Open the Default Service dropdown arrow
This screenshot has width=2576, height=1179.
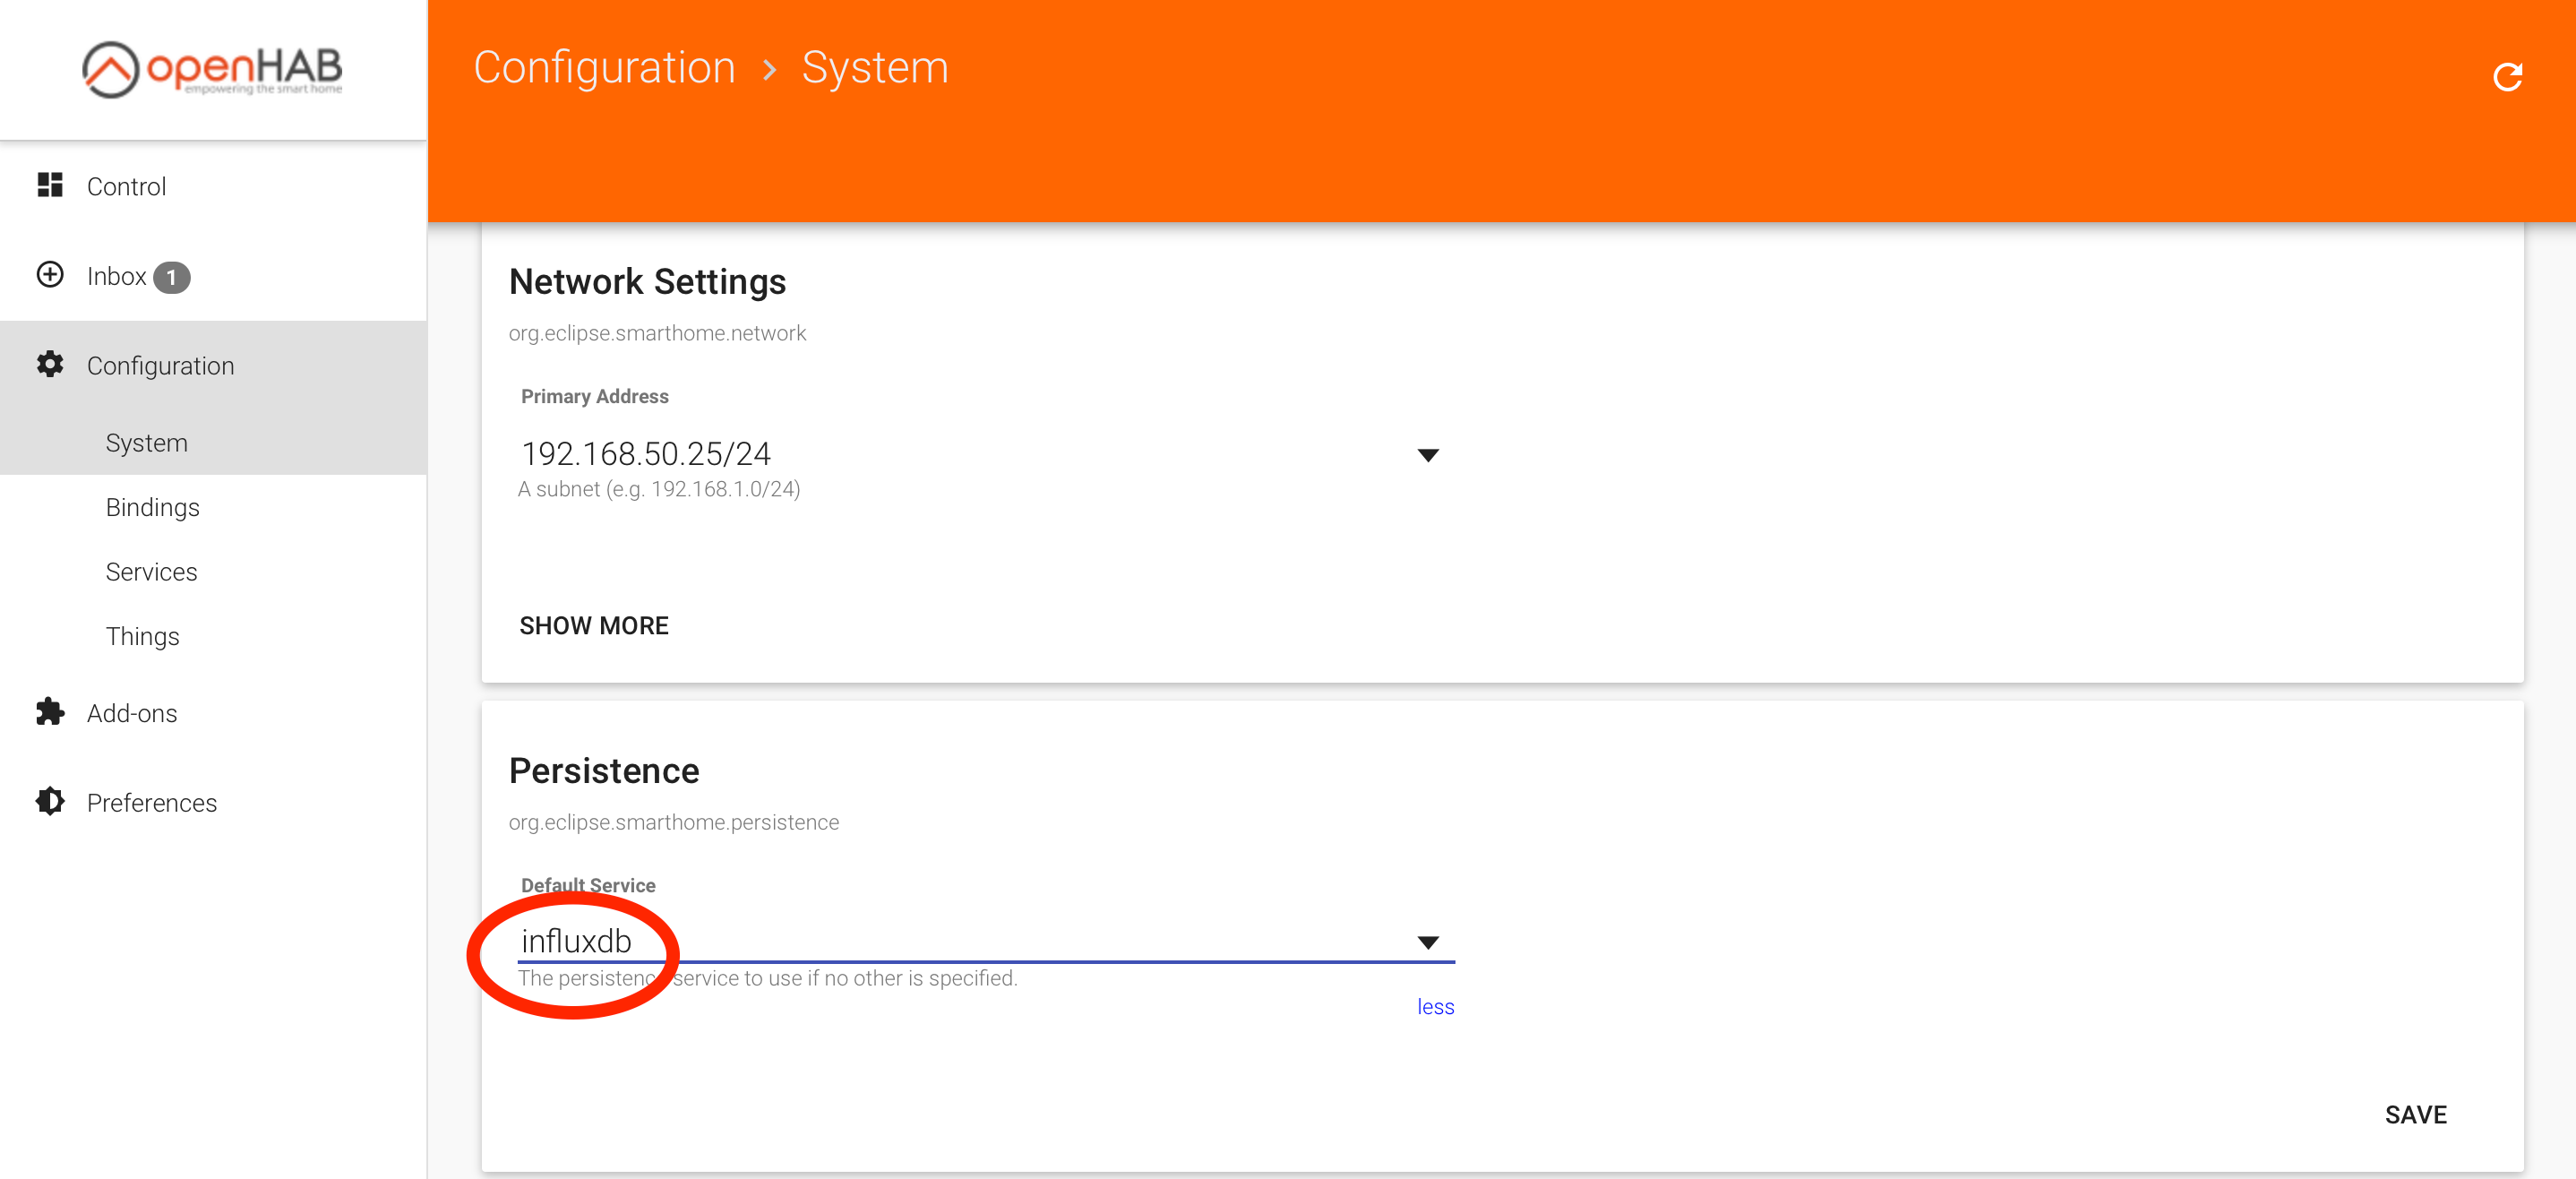coord(1427,942)
